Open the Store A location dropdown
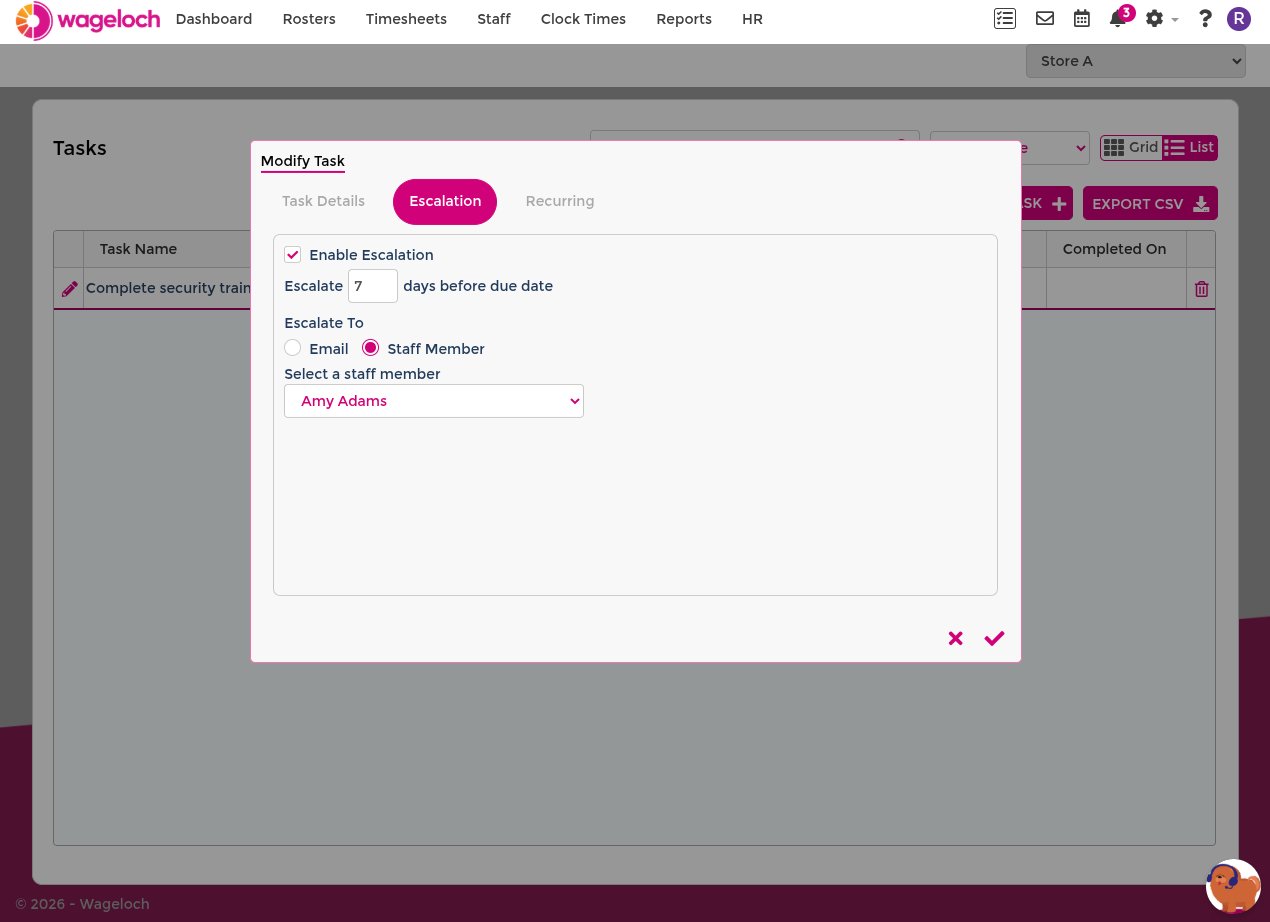The image size is (1270, 922). click(1136, 61)
